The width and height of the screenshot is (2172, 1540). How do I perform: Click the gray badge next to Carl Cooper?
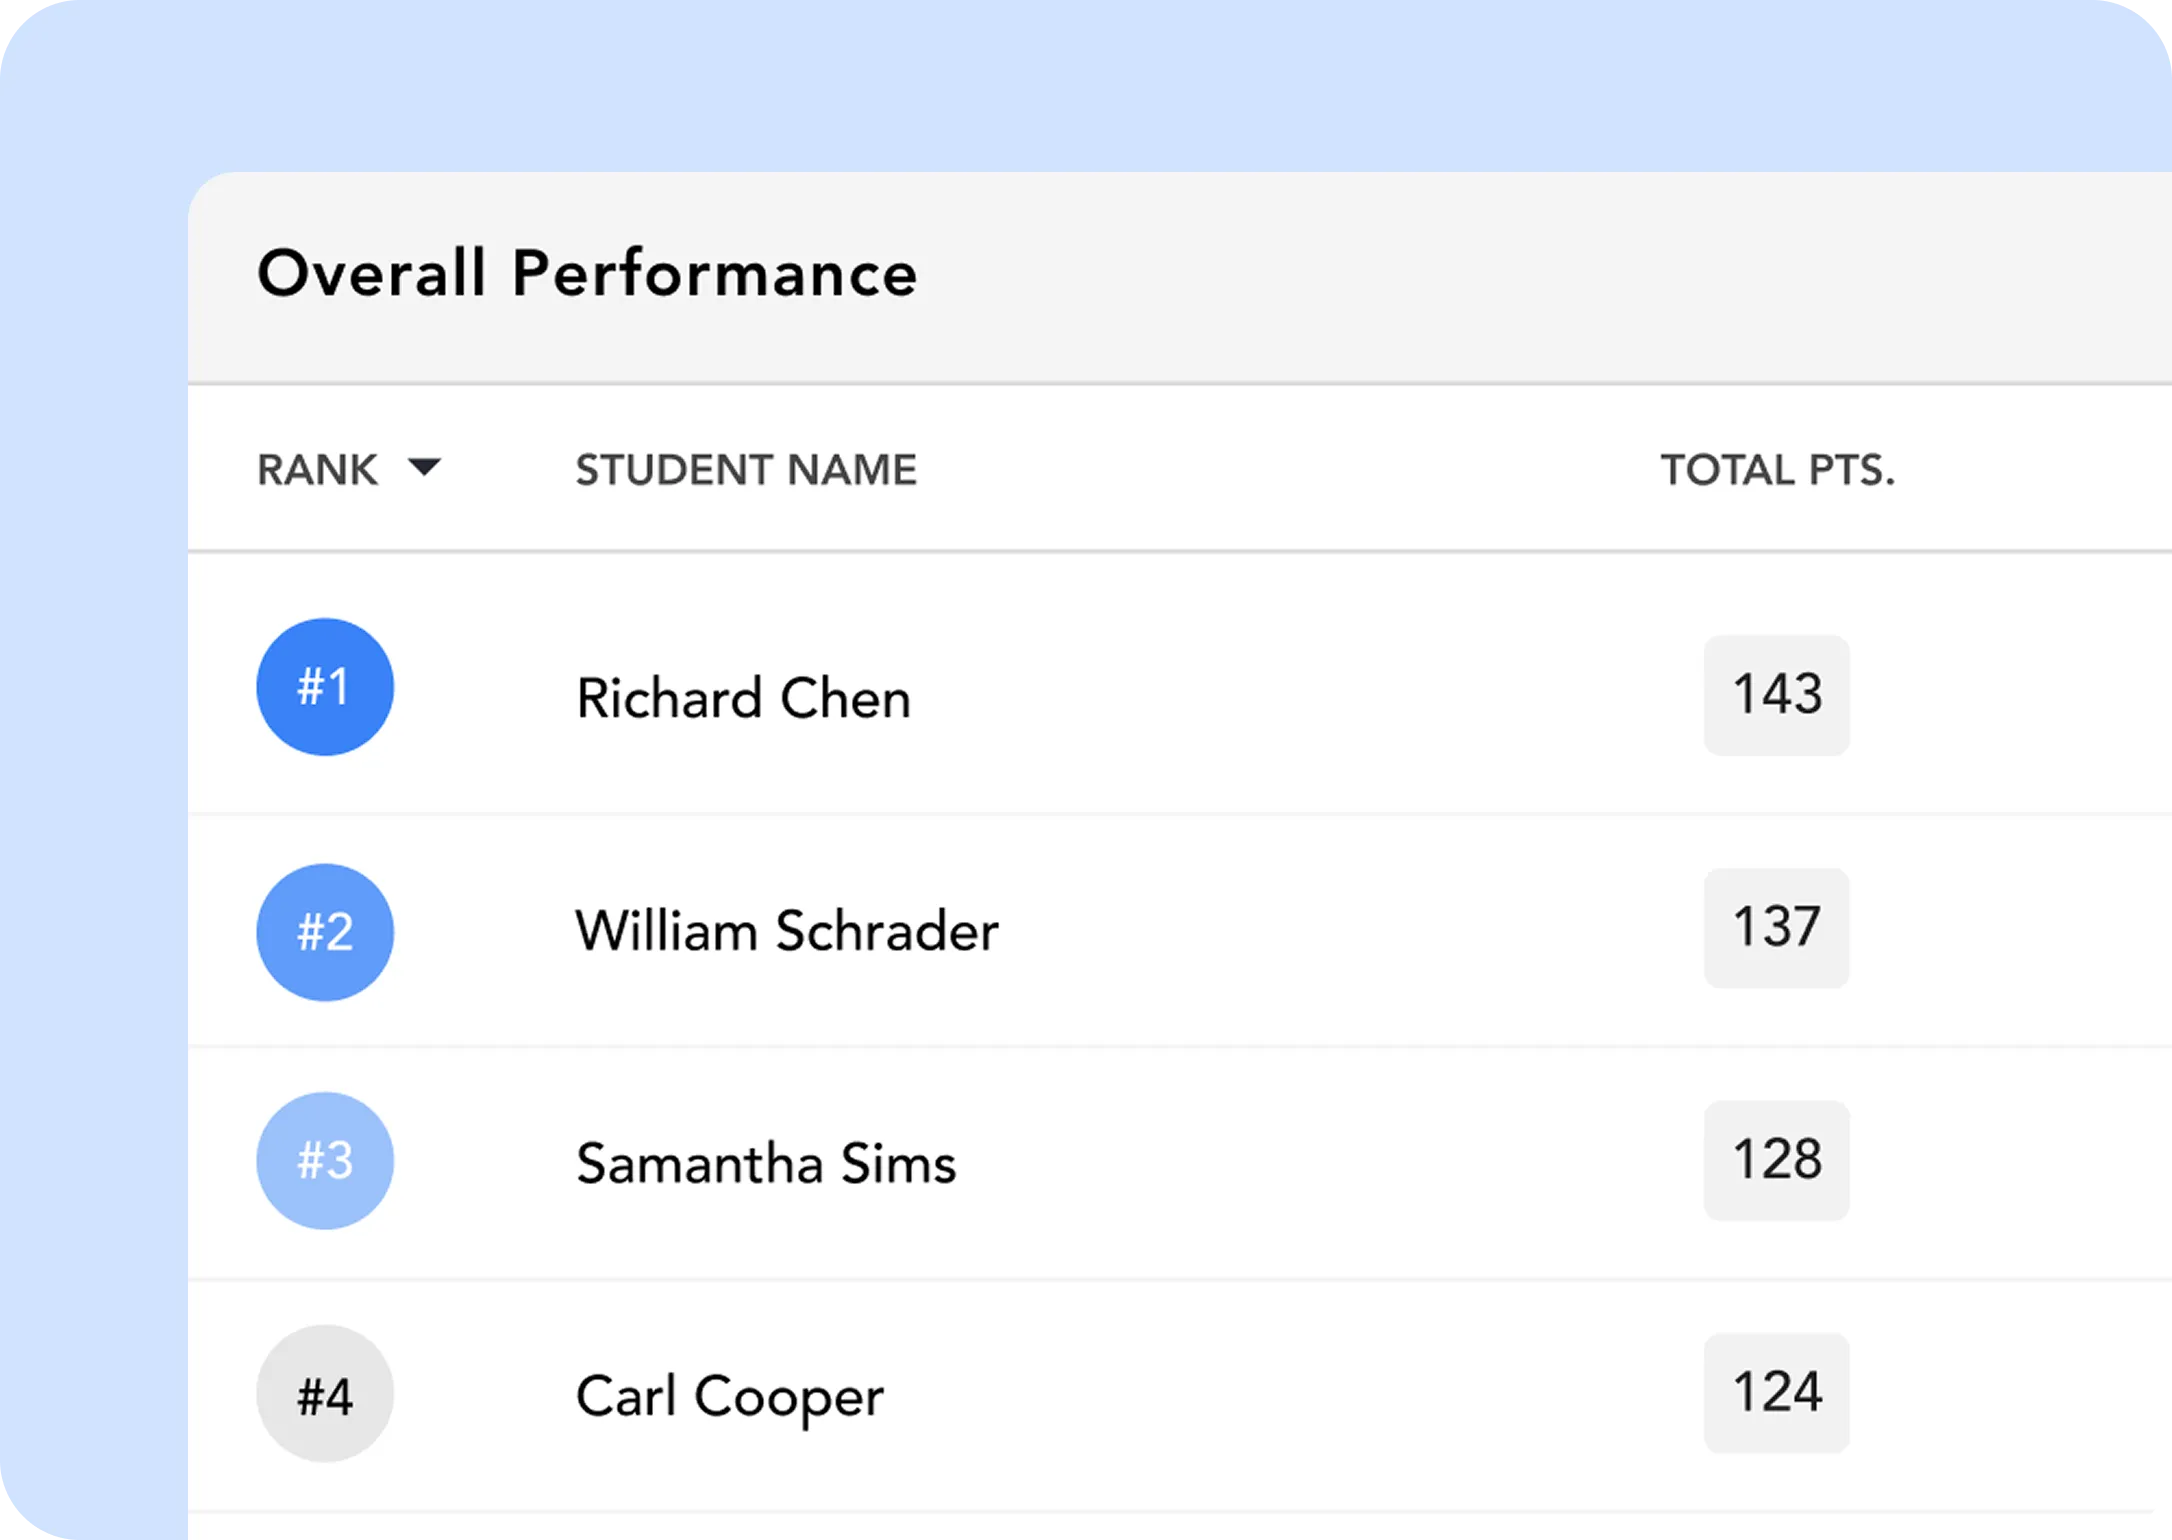pyautogui.click(x=324, y=1394)
